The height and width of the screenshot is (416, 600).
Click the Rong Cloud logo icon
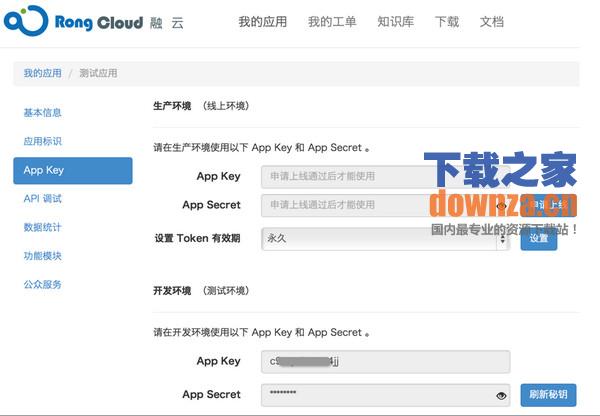26,21
